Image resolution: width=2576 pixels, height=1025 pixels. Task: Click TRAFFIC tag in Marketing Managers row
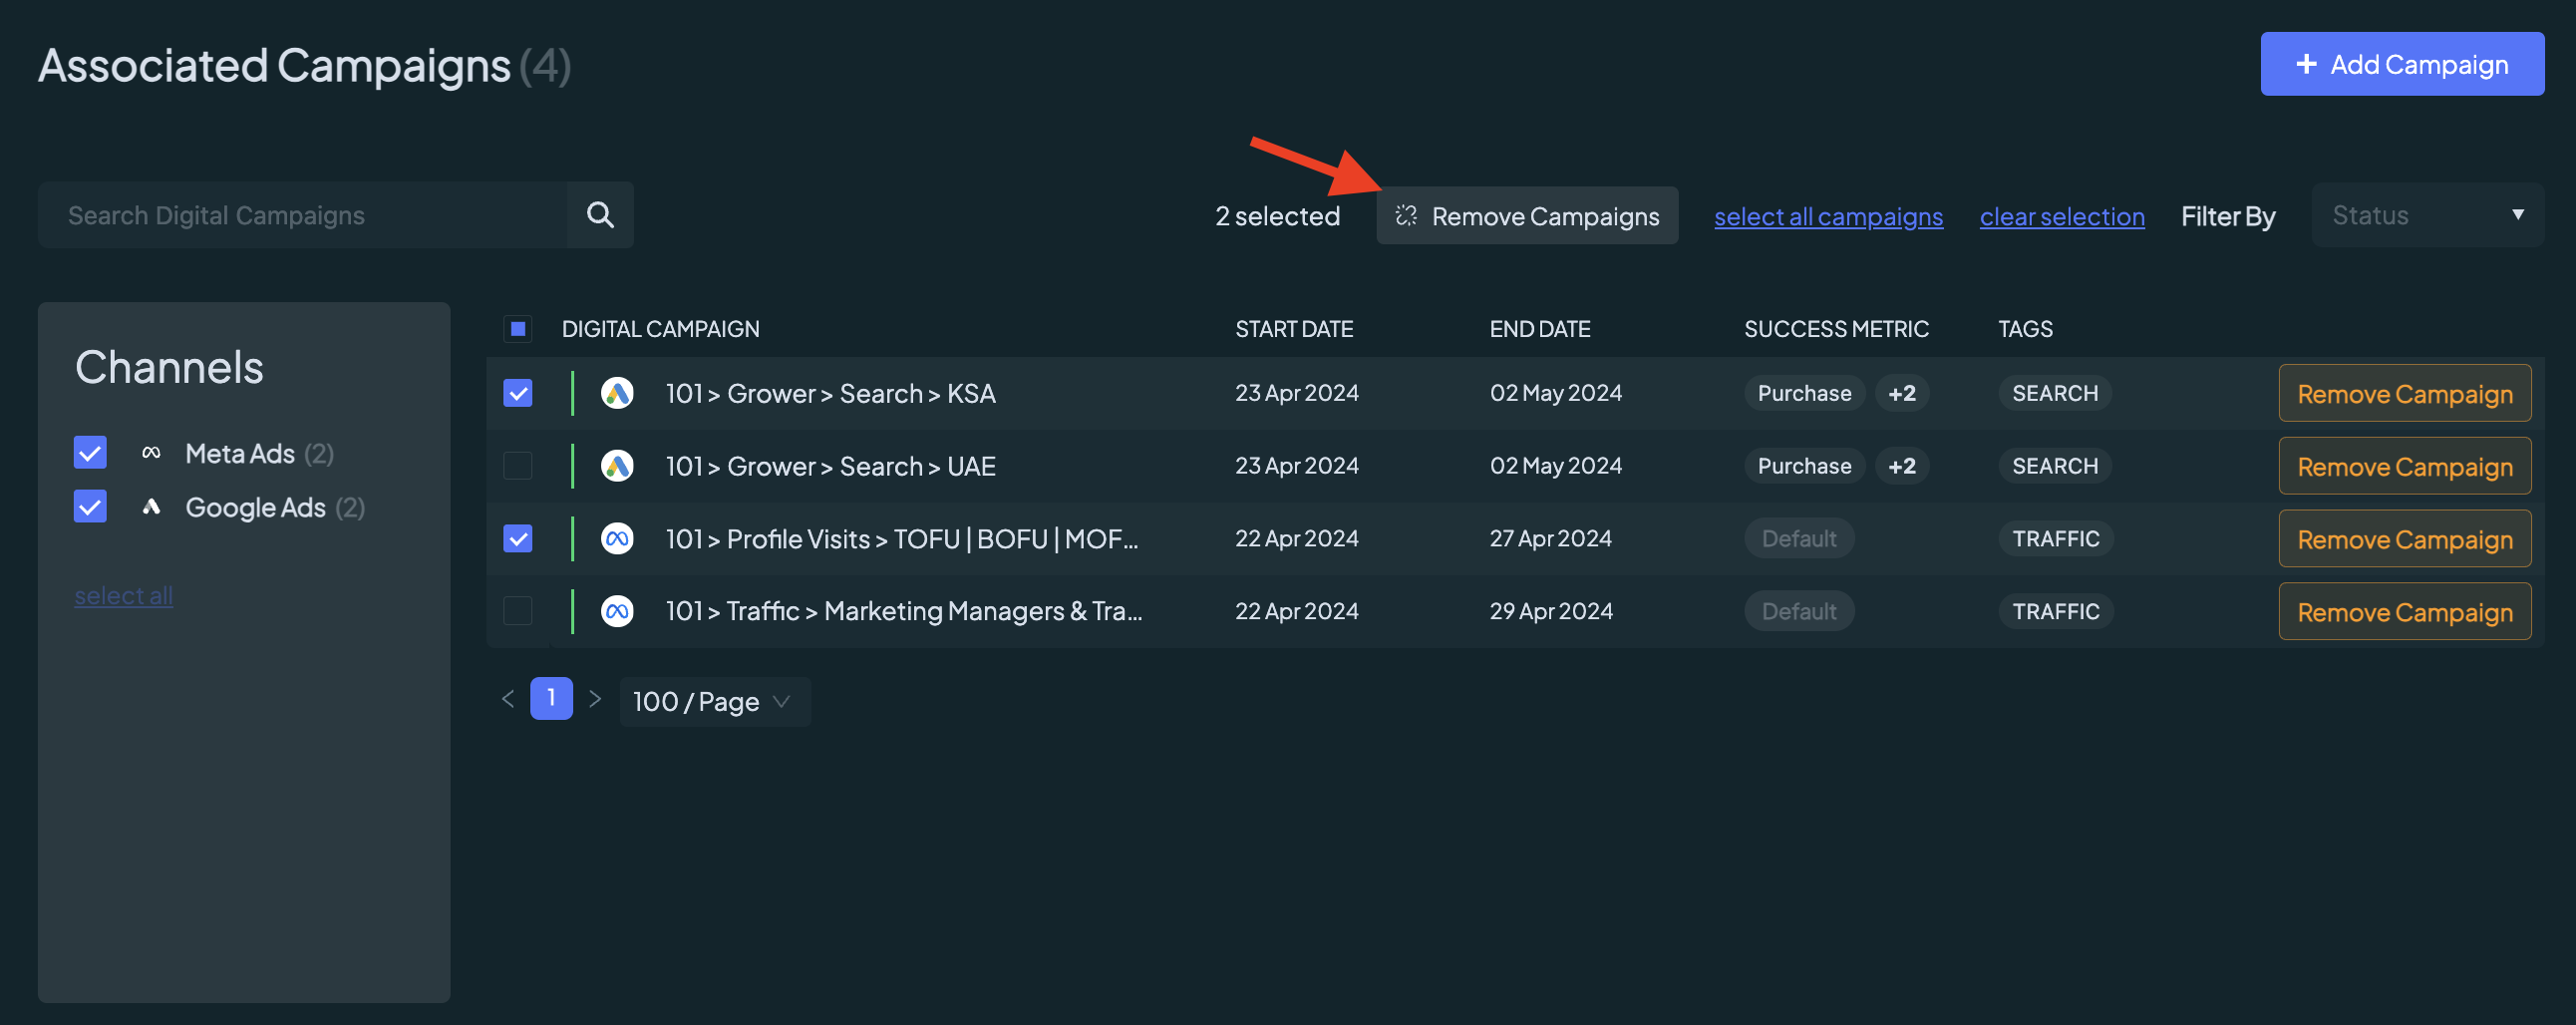click(x=2055, y=611)
